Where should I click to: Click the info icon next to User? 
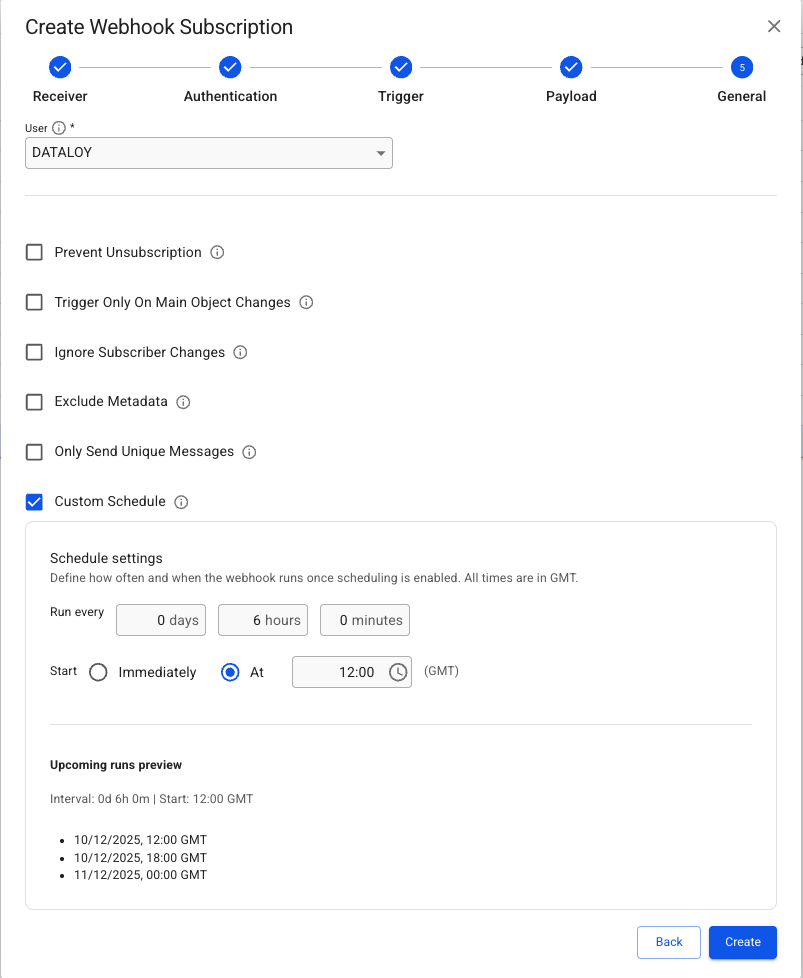pyautogui.click(x=59, y=128)
